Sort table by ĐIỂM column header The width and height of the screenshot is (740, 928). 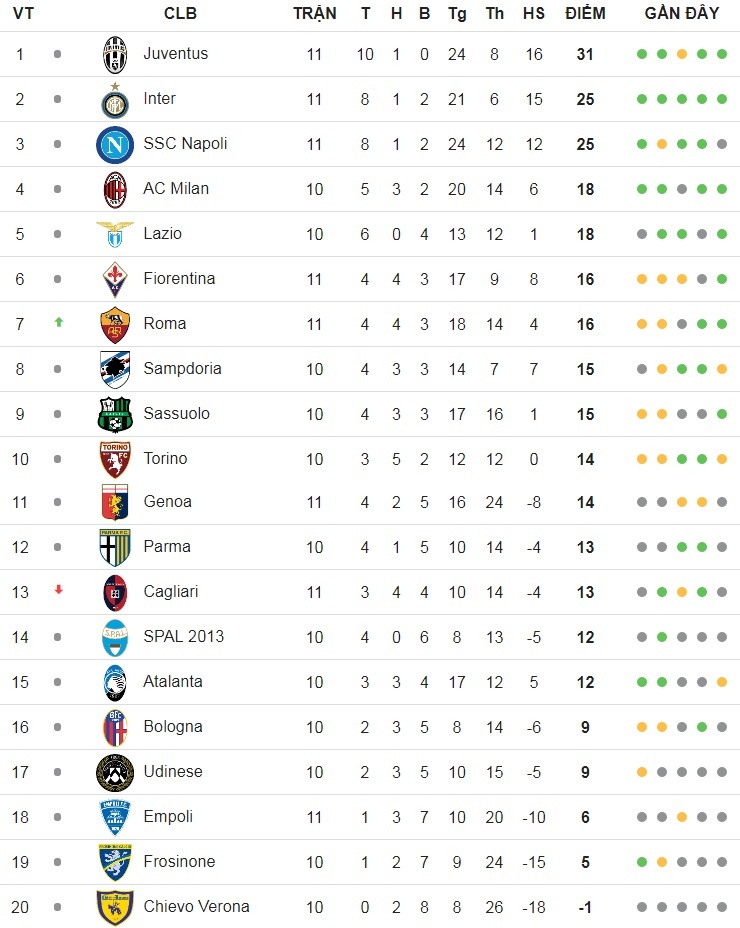coord(585,14)
